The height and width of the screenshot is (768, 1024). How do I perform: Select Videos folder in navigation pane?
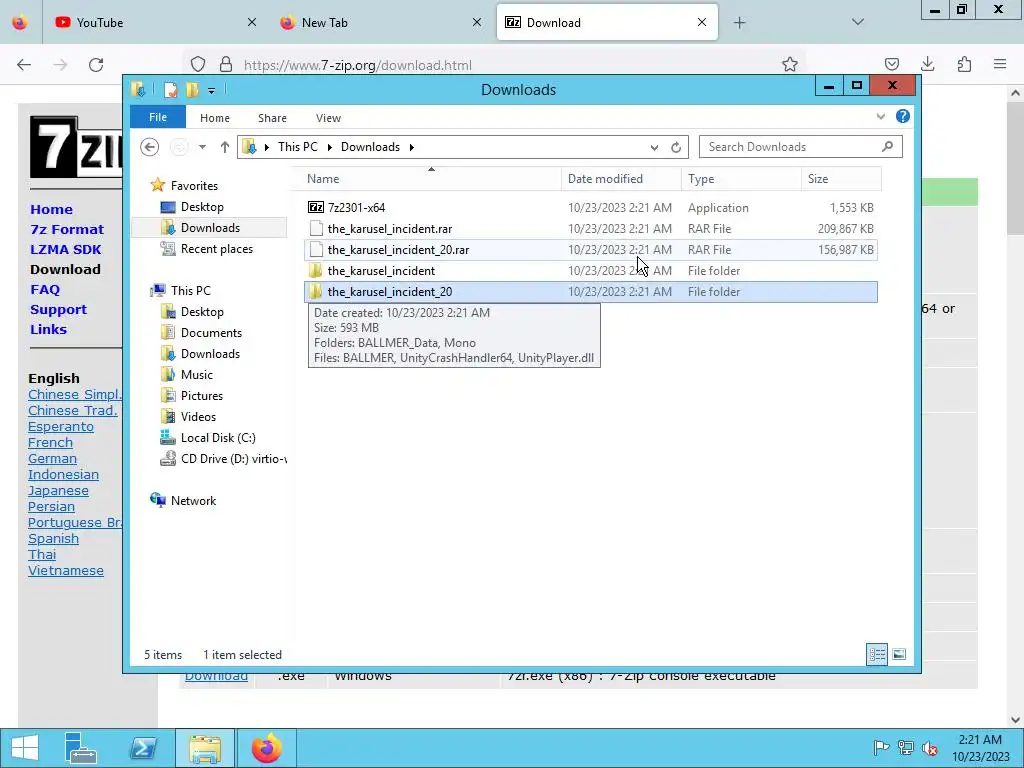(x=198, y=416)
